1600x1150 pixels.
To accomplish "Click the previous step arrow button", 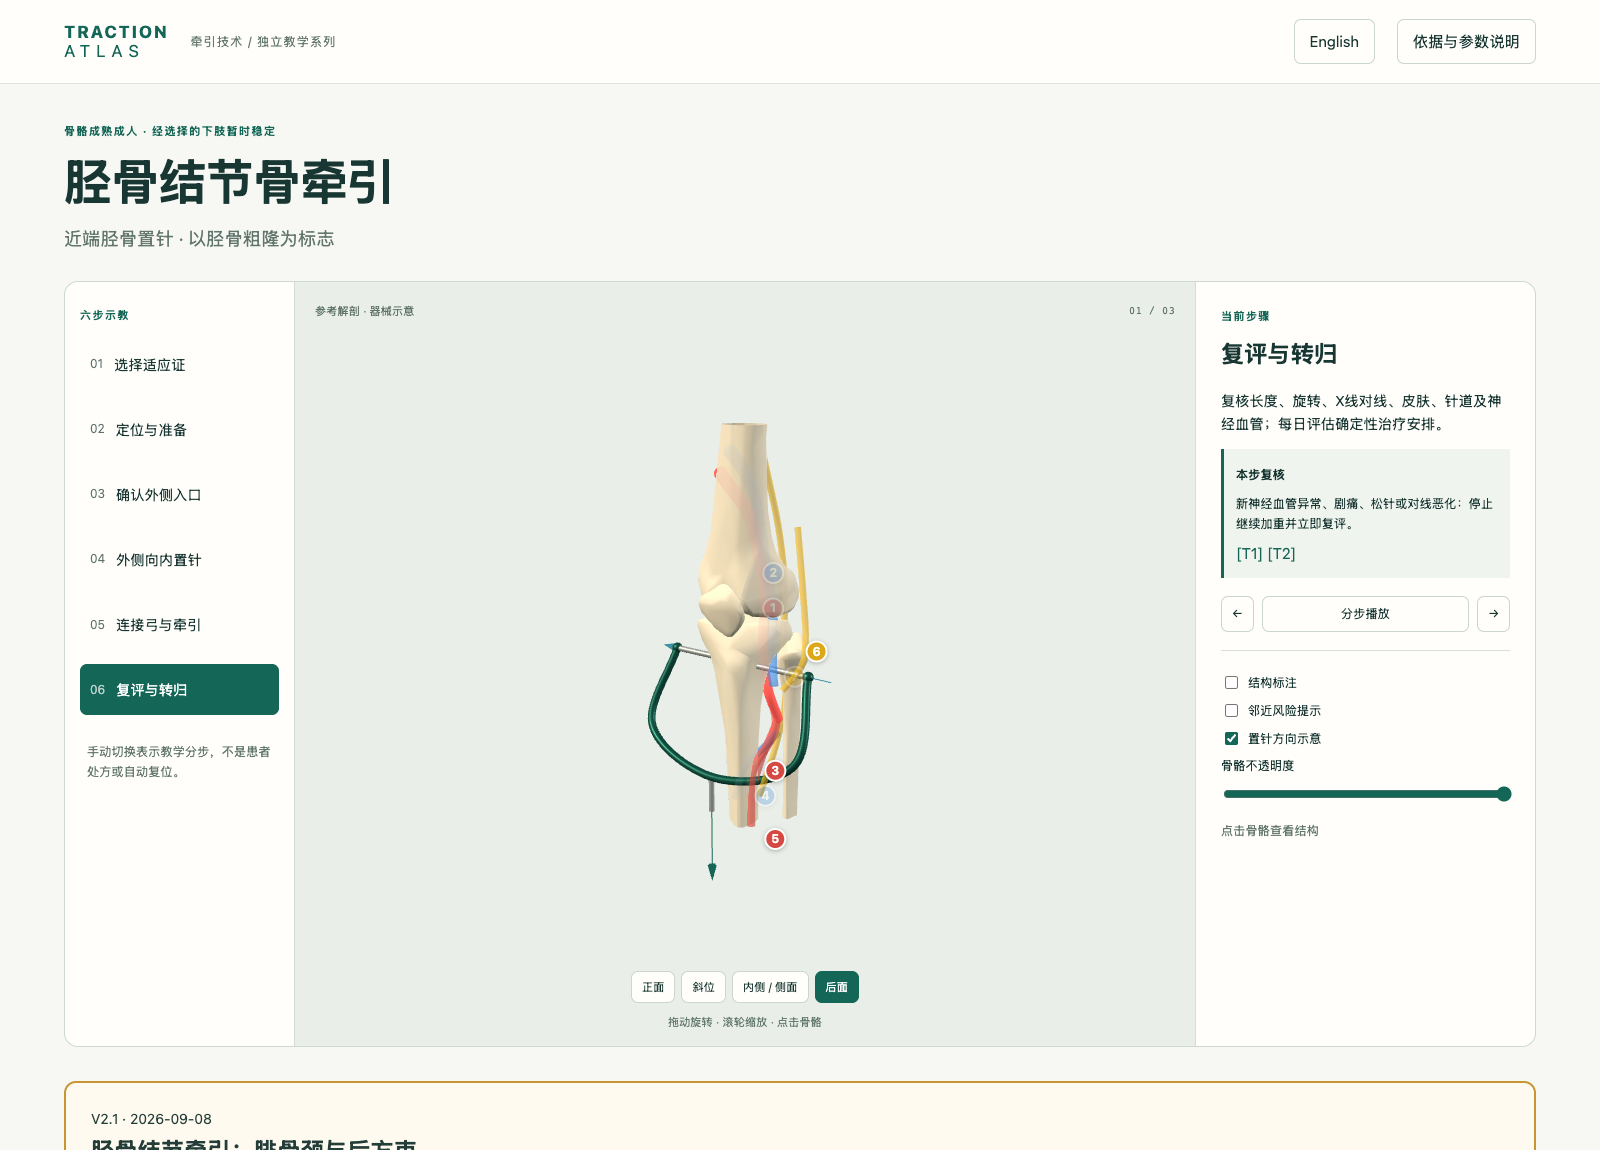I will click(1237, 614).
